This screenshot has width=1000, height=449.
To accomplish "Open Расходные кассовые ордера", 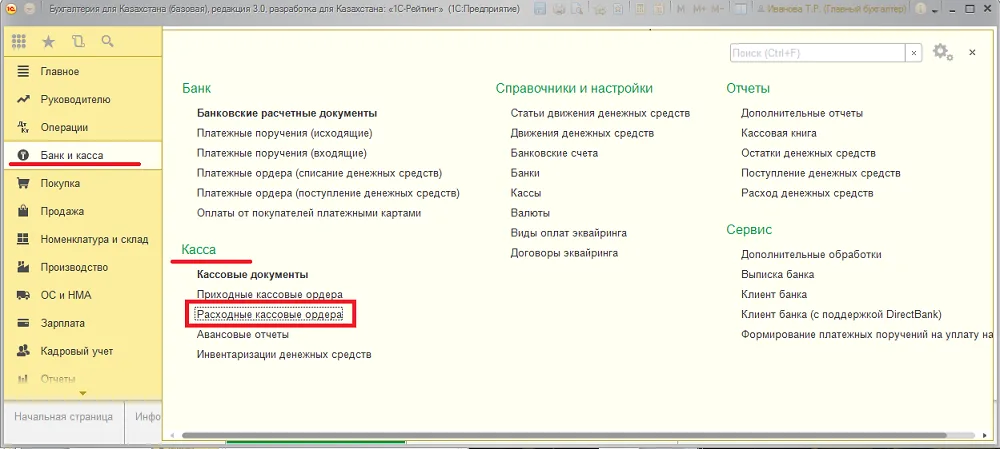I will (x=270, y=314).
